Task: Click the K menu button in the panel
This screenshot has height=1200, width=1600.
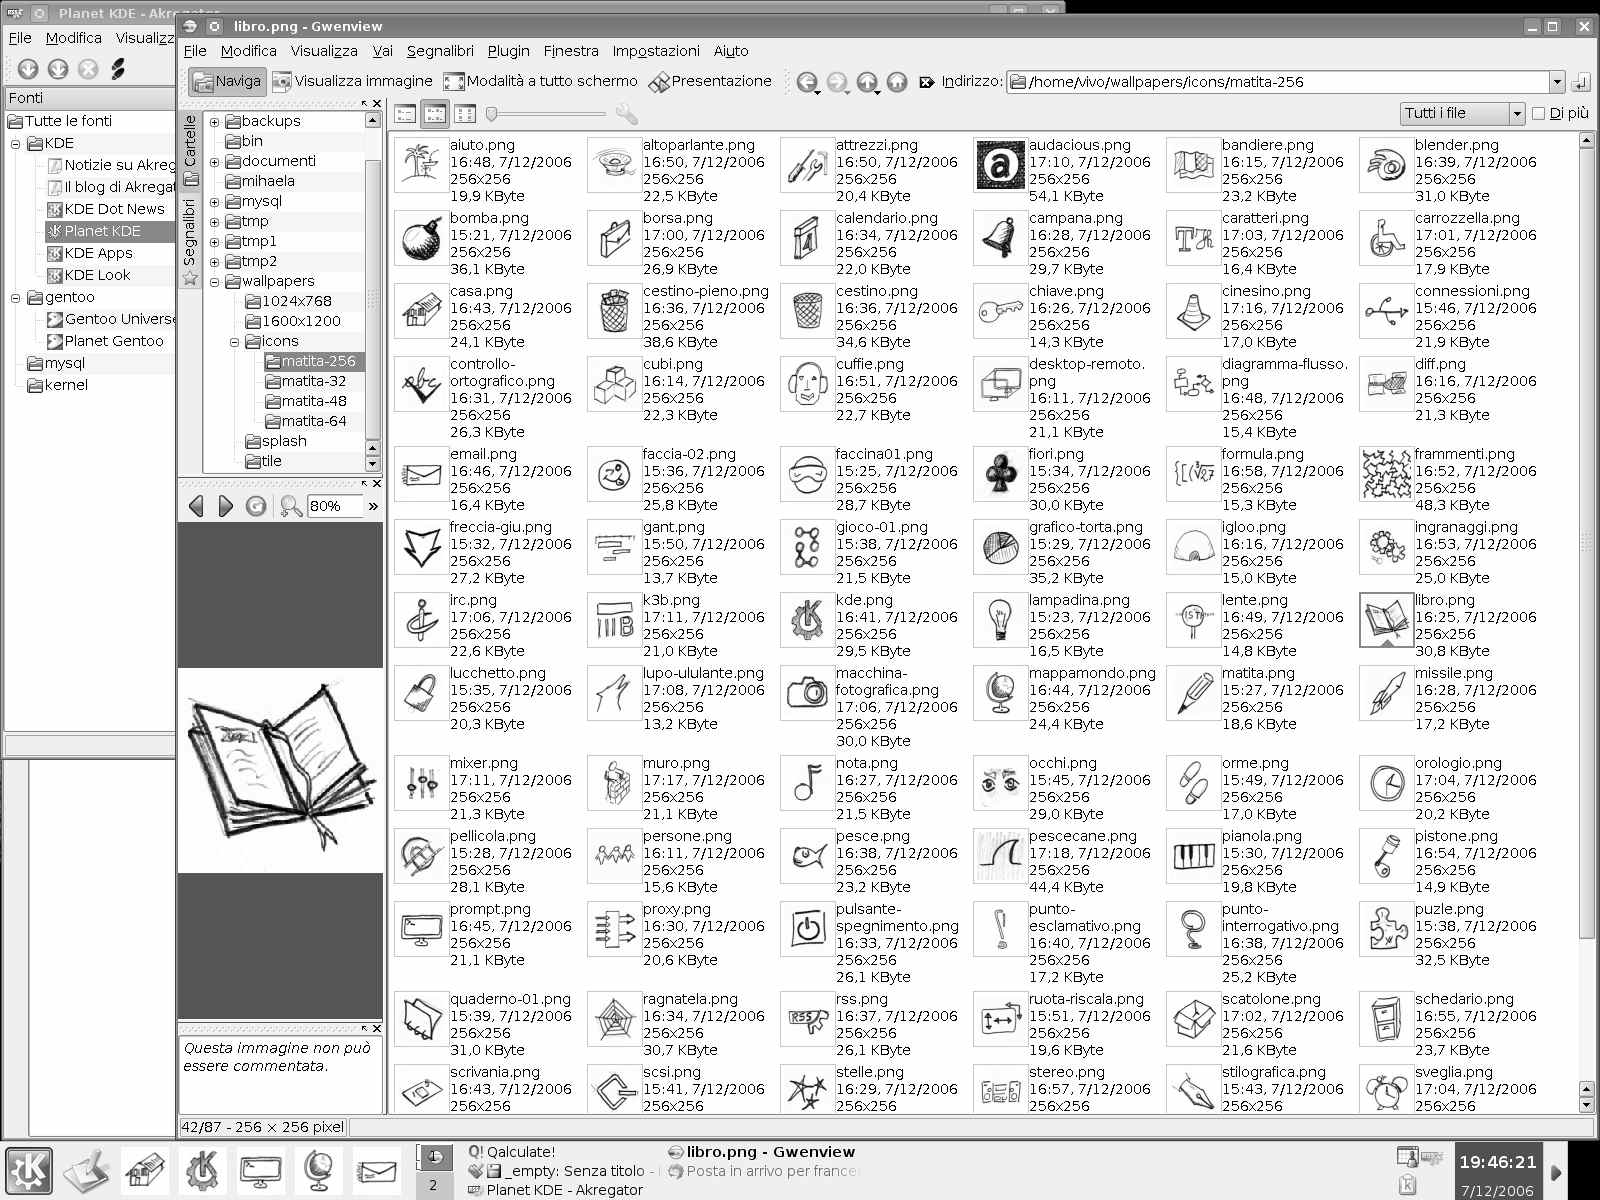Action: [x=29, y=1169]
